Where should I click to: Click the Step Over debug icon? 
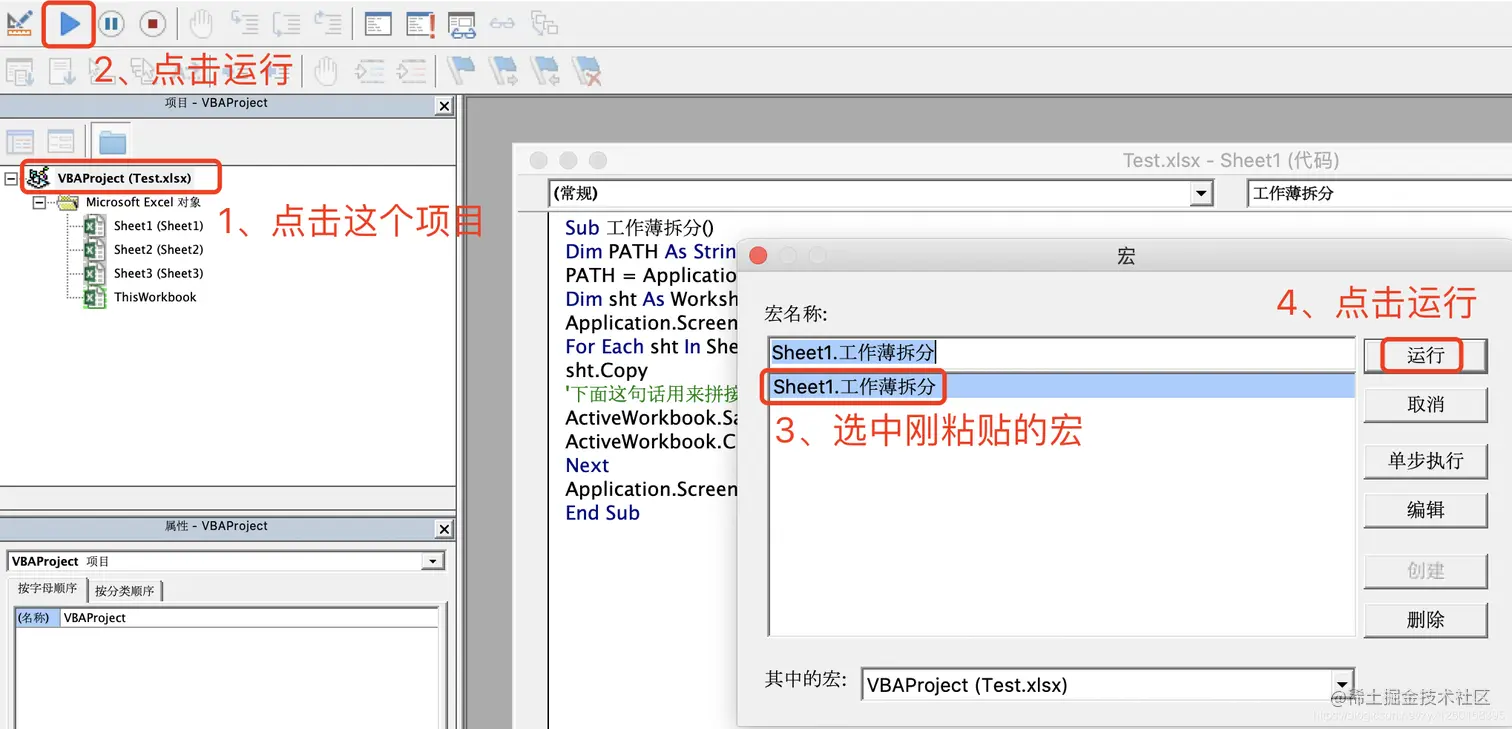286,23
